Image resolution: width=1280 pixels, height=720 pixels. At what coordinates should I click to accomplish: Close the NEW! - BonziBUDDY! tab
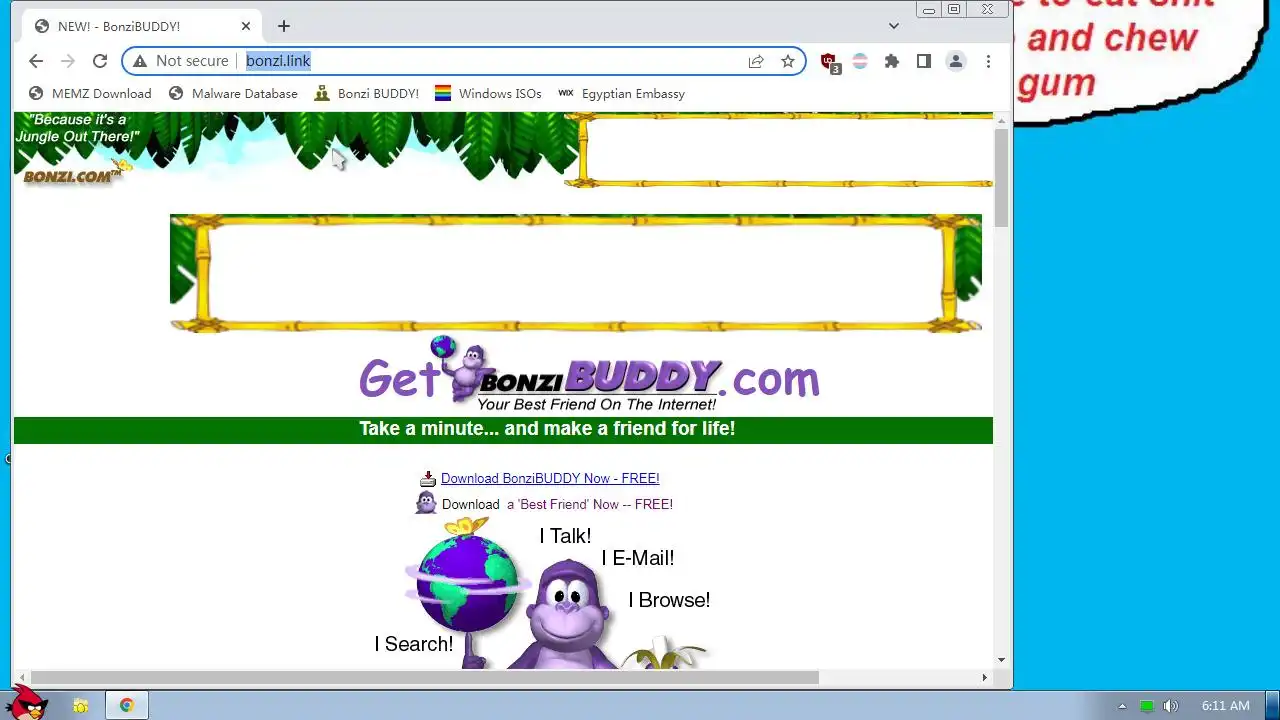tap(246, 26)
